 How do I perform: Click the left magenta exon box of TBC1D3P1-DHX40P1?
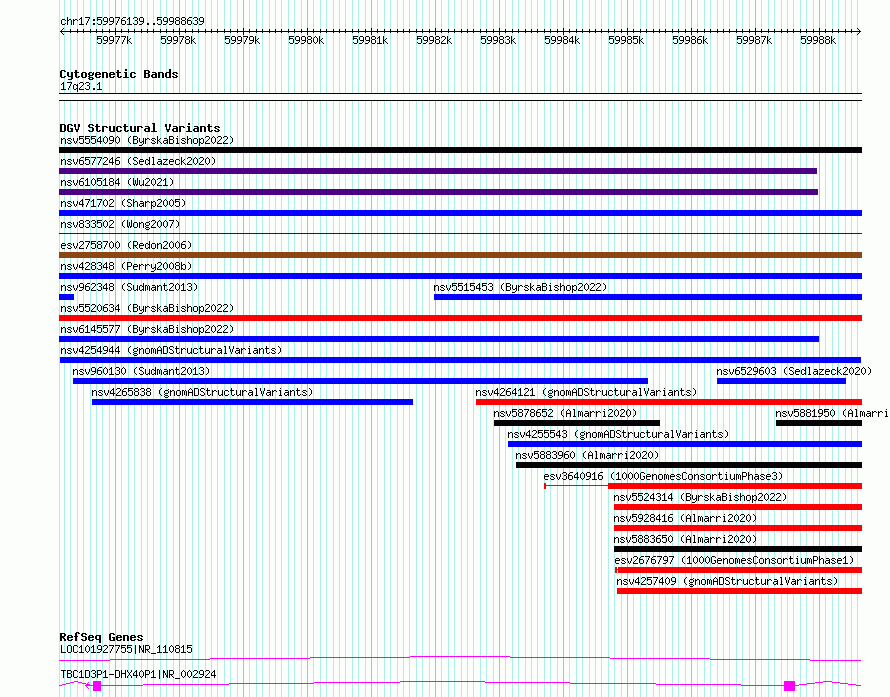pyautogui.click(x=97, y=686)
